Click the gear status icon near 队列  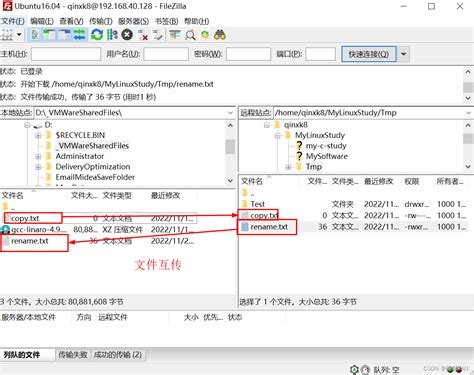click(x=354, y=369)
